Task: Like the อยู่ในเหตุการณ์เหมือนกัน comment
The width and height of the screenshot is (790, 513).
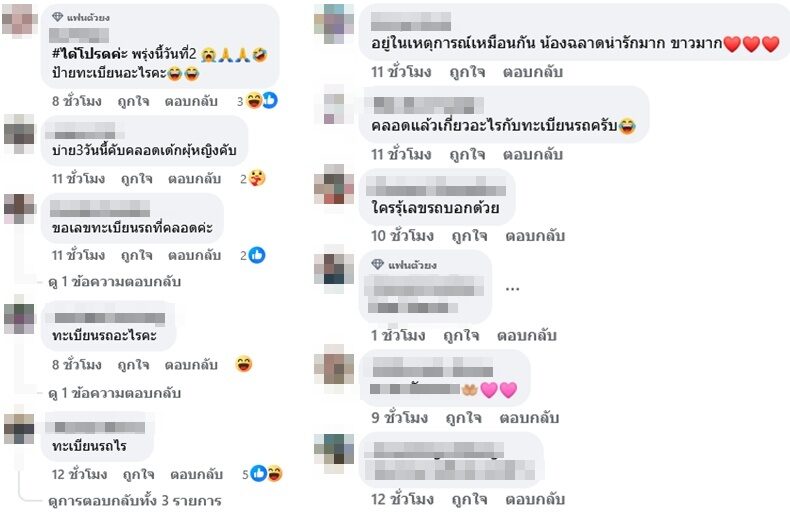Action: click(x=467, y=72)
